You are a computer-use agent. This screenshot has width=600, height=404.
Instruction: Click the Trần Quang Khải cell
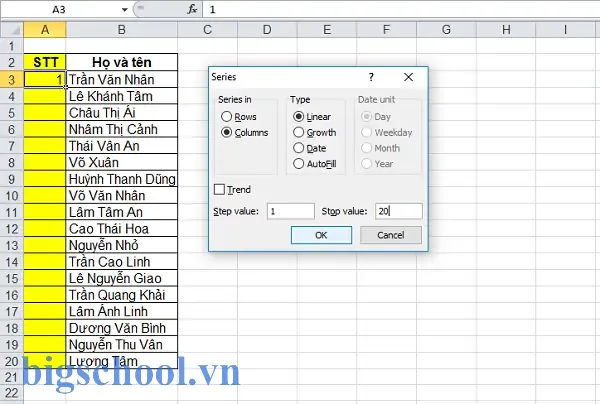tap(122, 295)
